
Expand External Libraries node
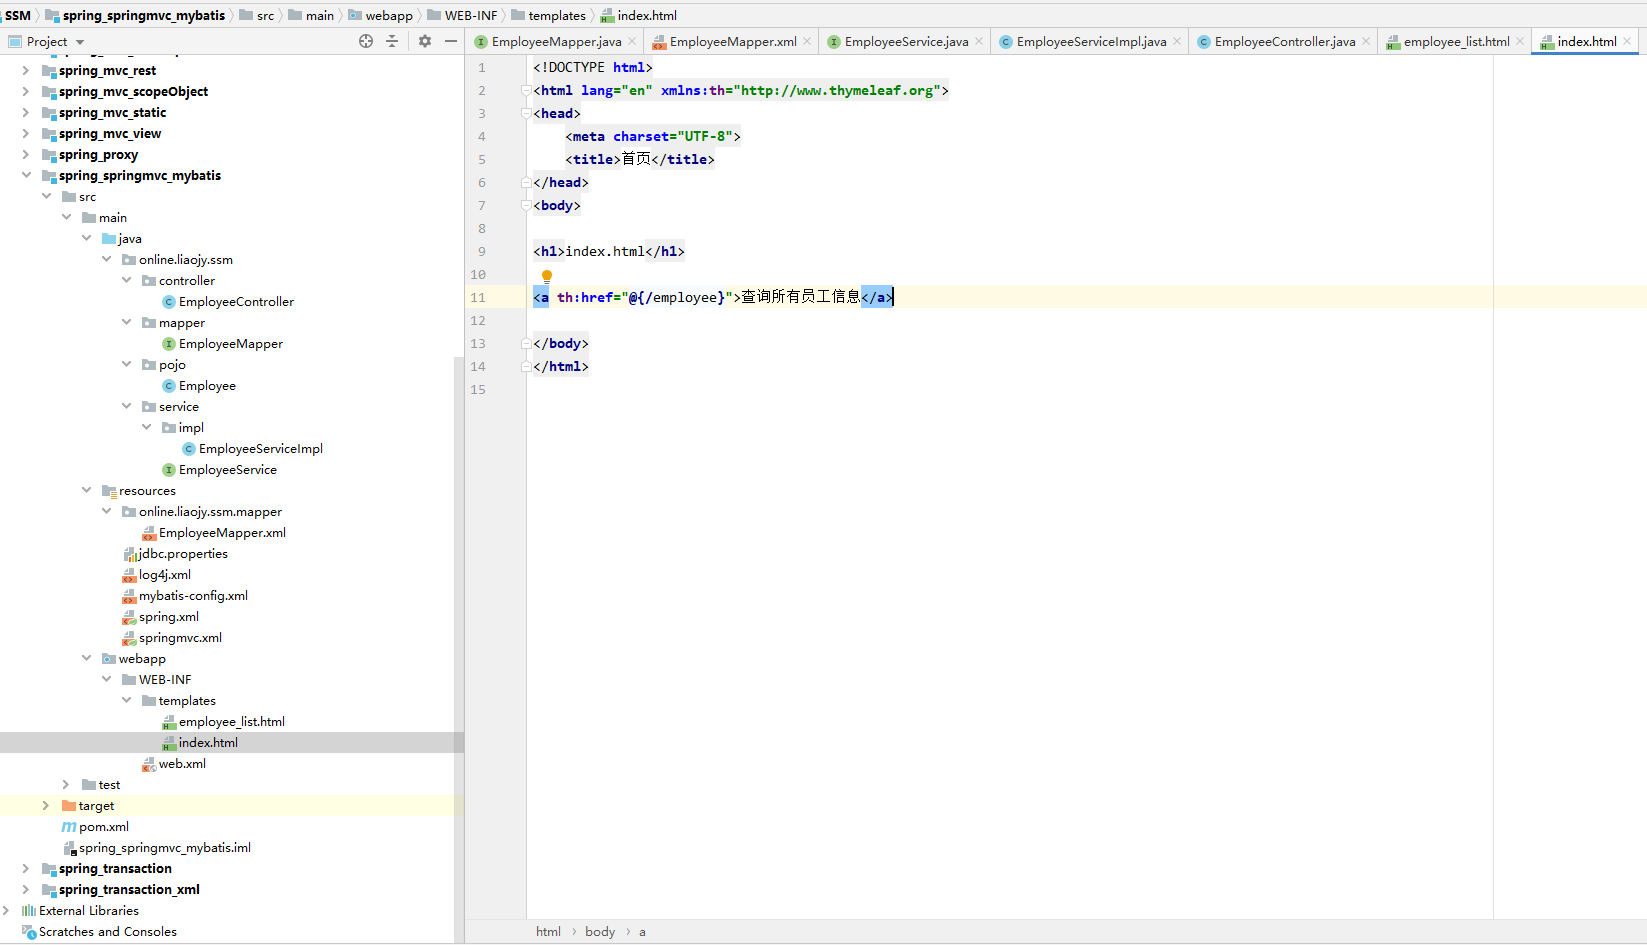click(6, 910)
